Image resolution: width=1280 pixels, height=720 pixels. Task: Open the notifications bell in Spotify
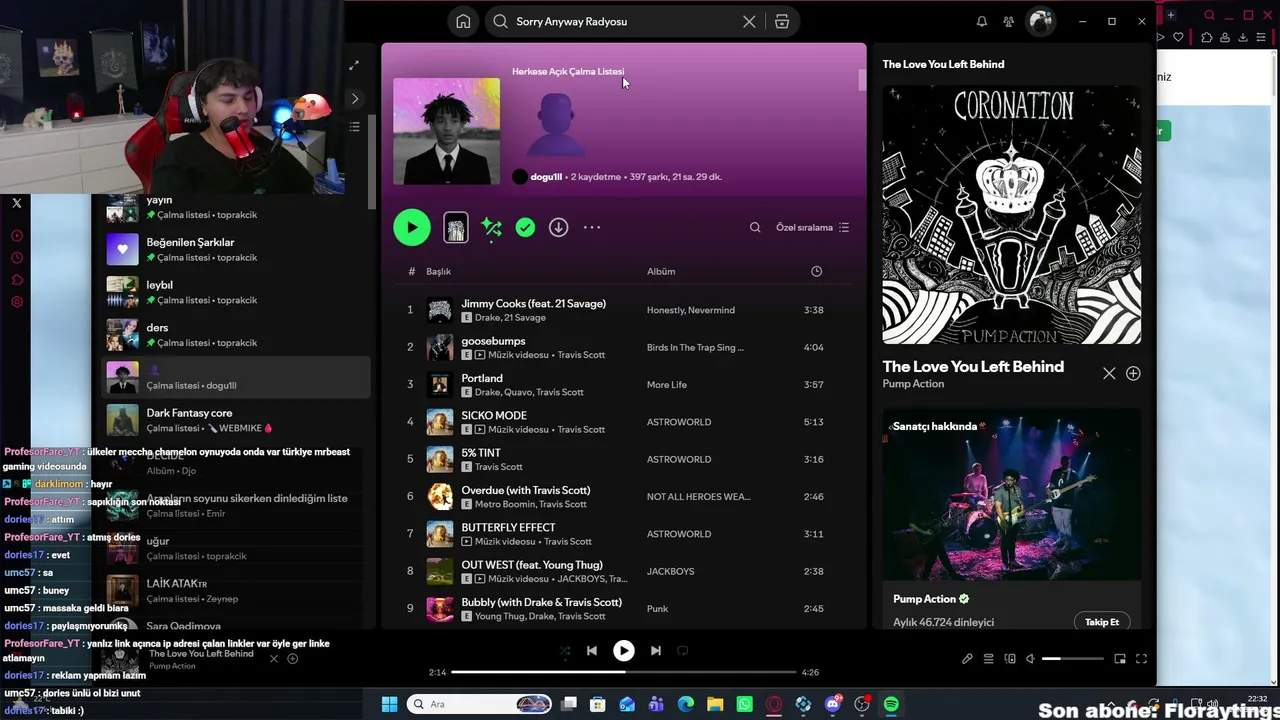tap(982, 21)
